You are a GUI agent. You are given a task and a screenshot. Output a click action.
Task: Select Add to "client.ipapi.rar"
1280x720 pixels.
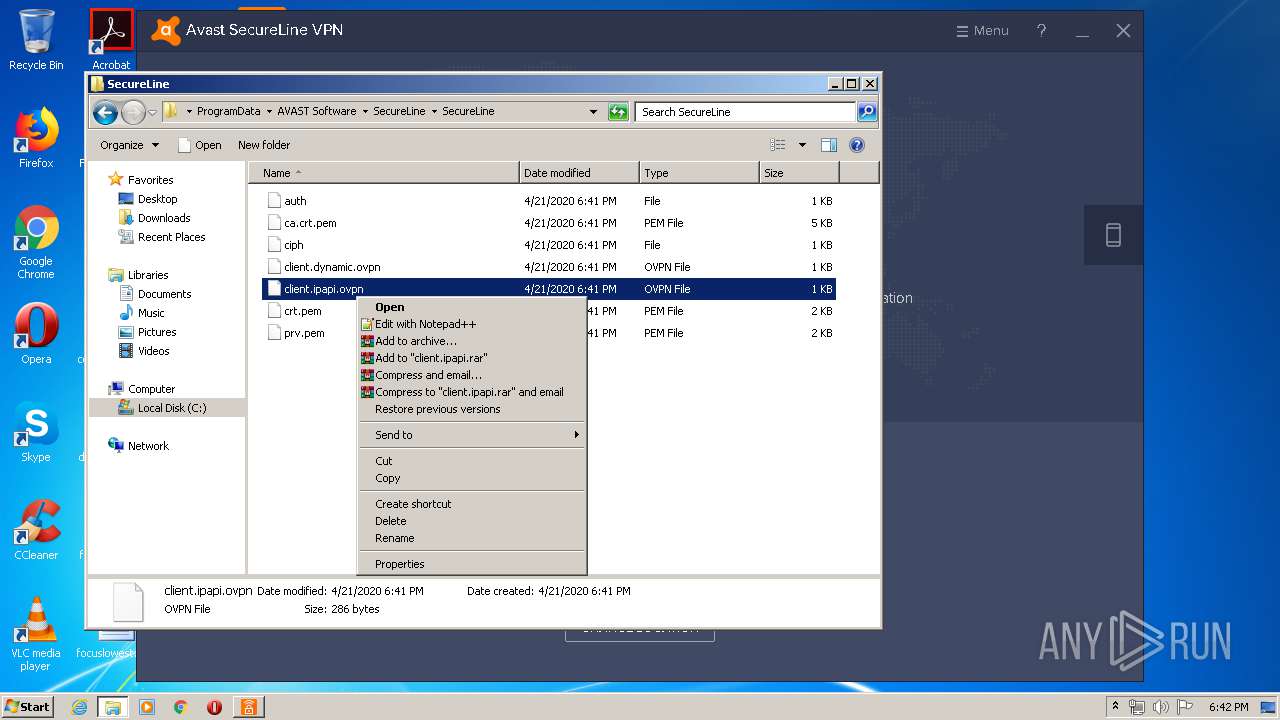(471, 358)
